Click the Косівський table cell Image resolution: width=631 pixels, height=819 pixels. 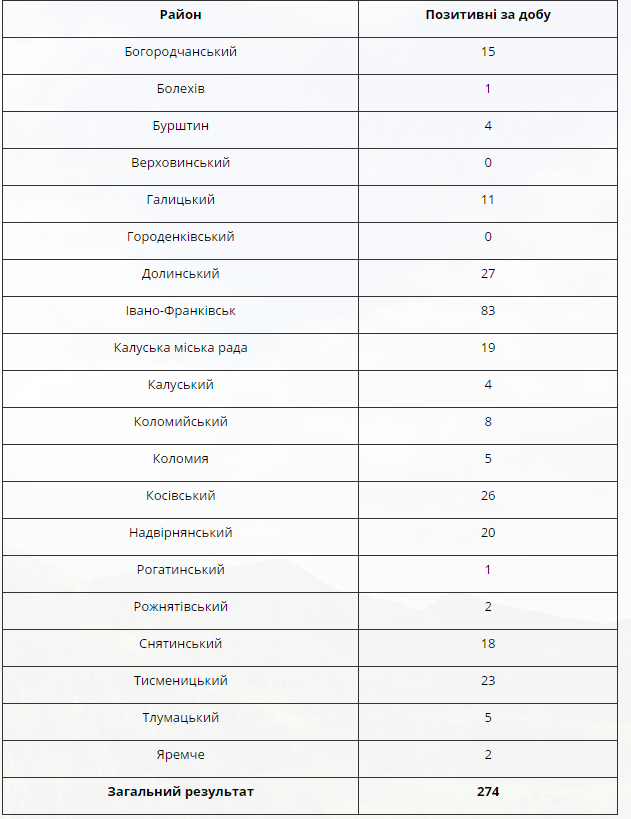coord(181,496)
